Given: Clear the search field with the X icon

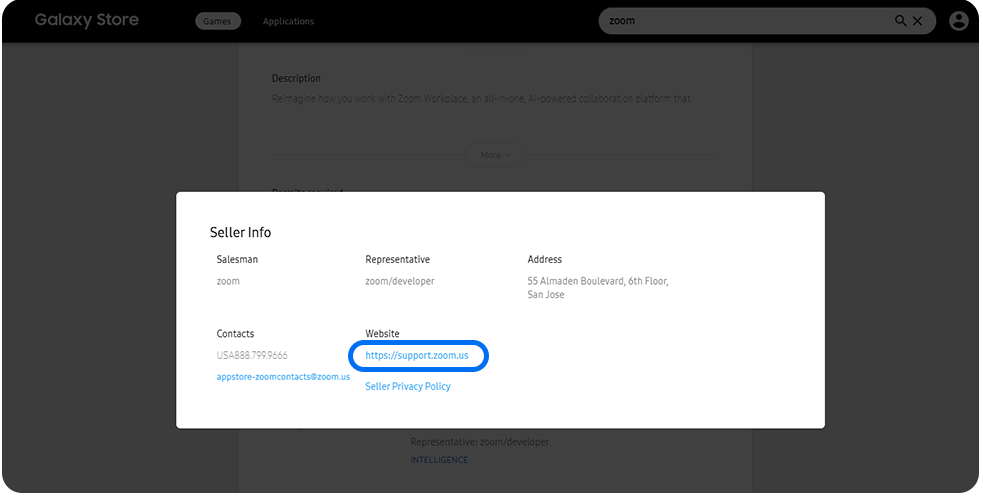Looking at the screenshot, I should (917, 21).
